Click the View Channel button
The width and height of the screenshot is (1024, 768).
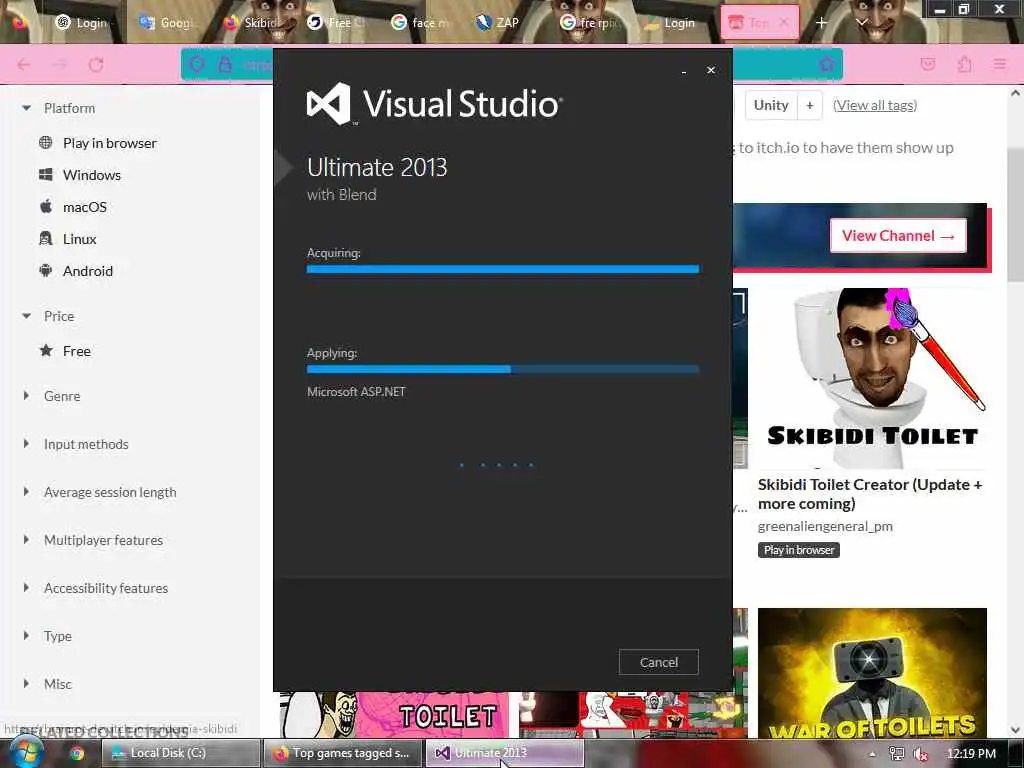[898, 236]
